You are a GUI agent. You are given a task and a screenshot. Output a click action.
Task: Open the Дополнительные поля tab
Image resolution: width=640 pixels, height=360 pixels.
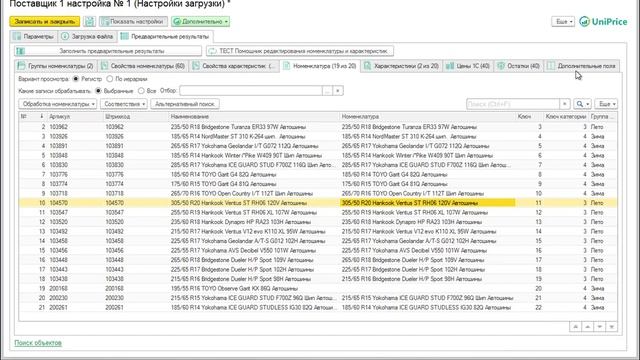(x=582, y=66)
